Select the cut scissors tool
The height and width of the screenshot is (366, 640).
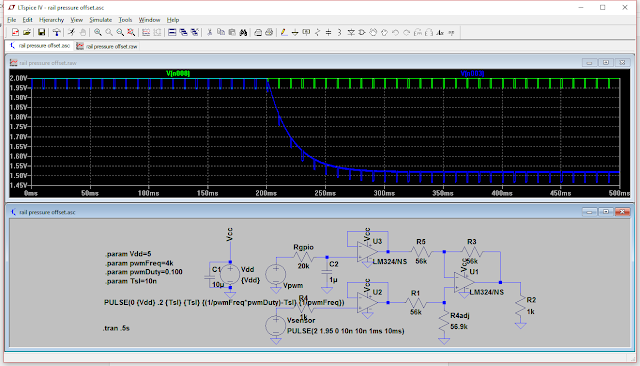[x=209, y=32]
